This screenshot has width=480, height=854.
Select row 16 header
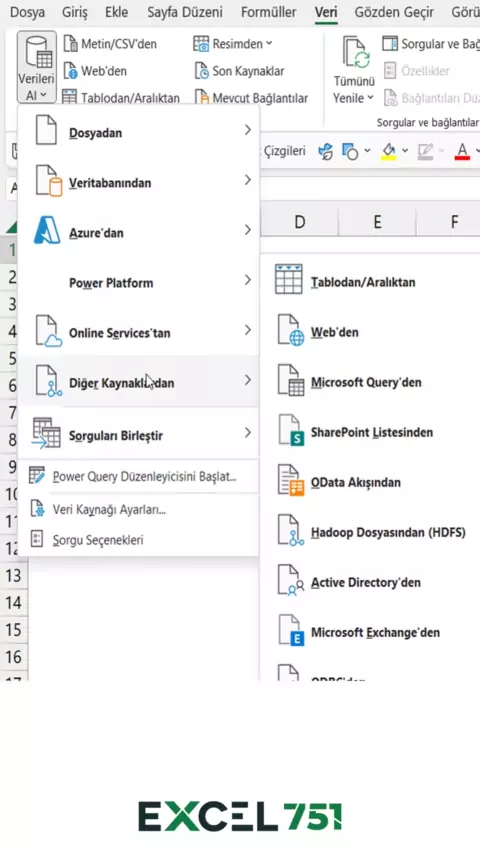click(13, 657)
